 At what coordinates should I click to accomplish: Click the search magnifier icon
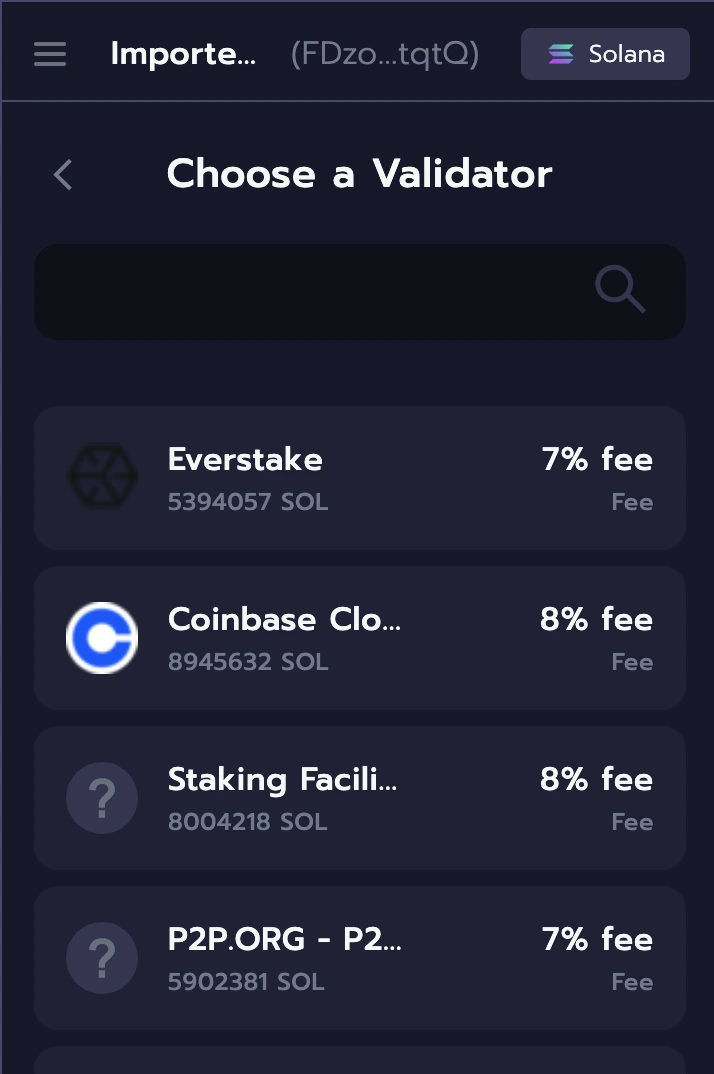[620, 289]
